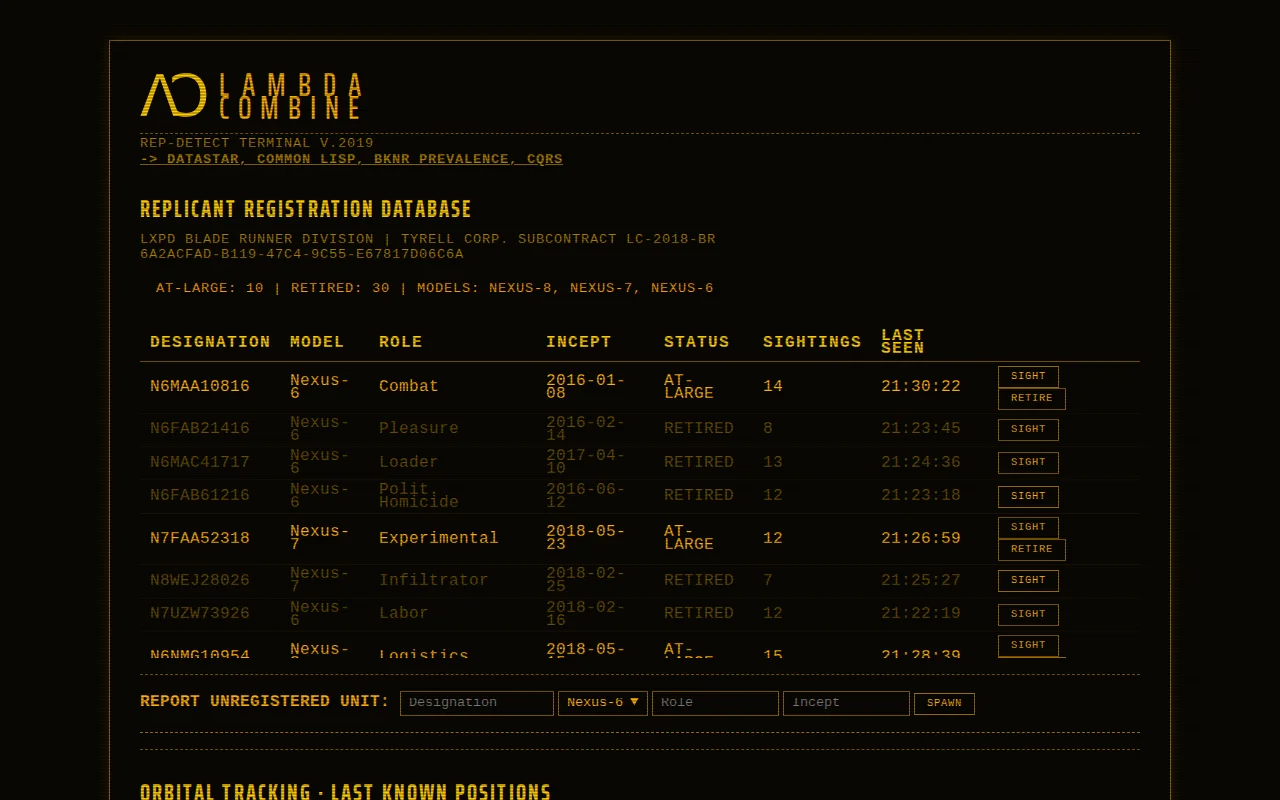1280x800 pixels.
Task: Click incept date 2016-01-08
Action: point(586,387)
